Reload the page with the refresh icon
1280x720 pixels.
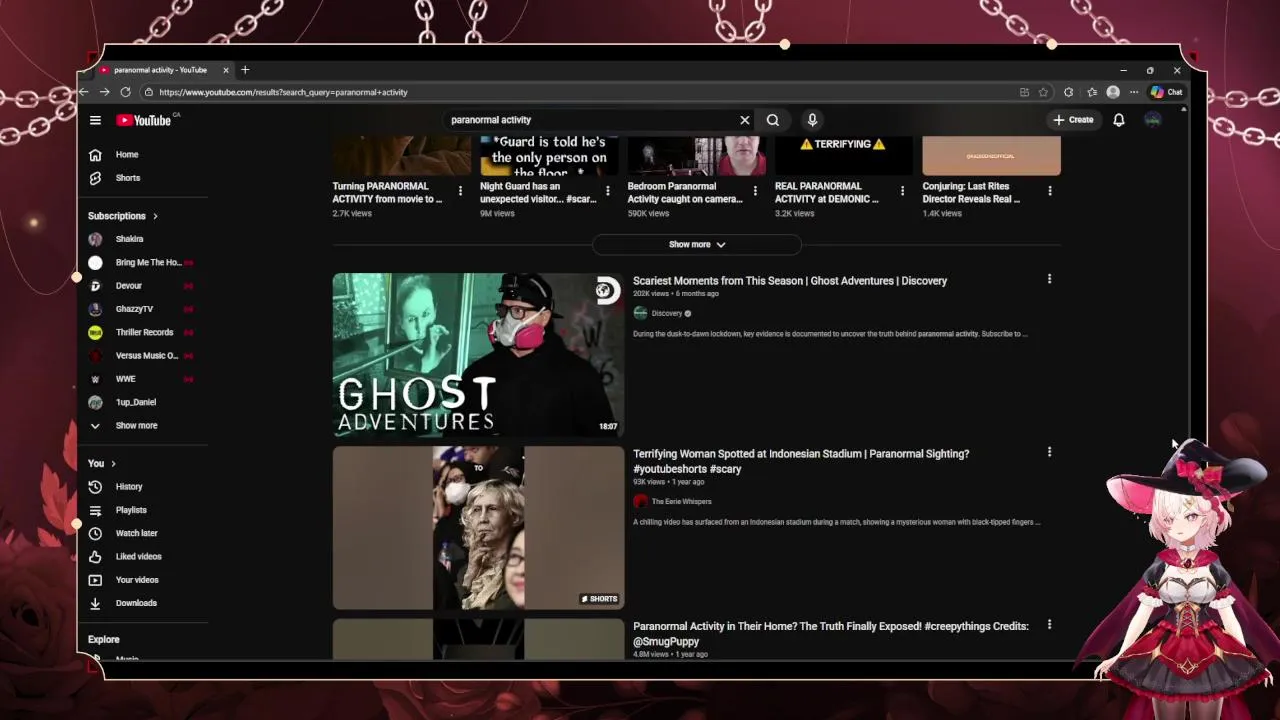tap(125, 92)
